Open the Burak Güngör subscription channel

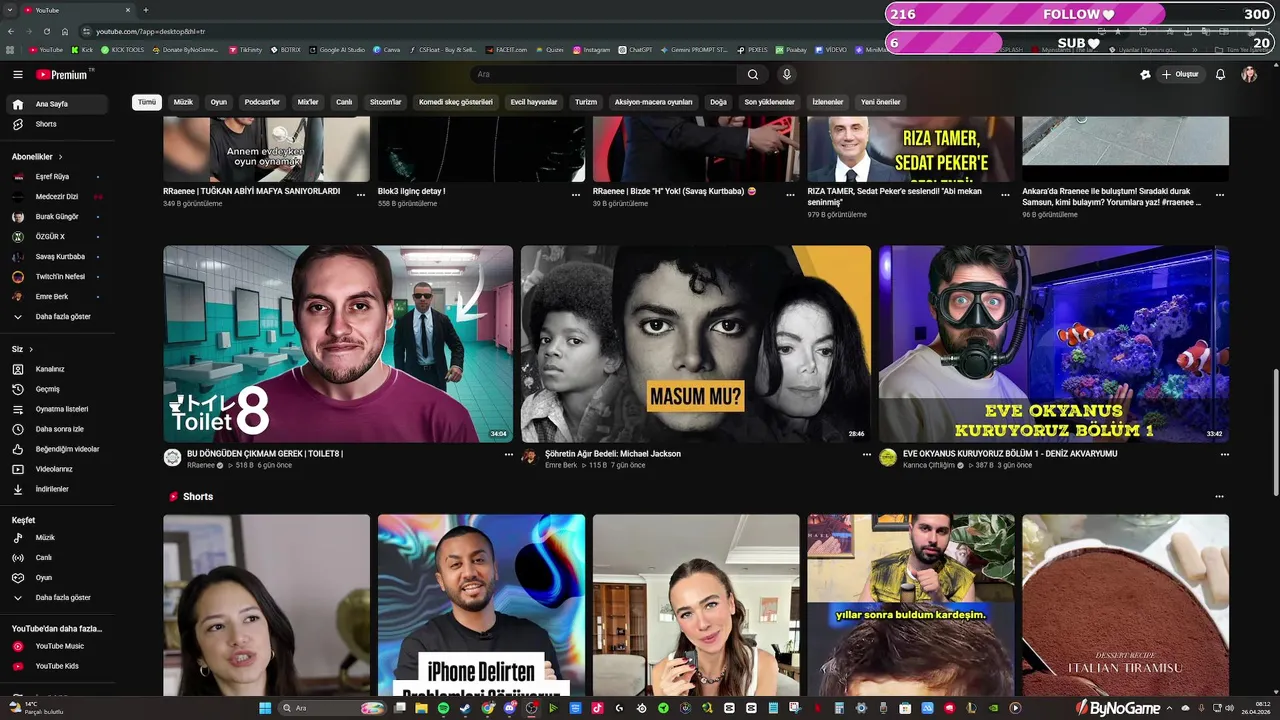click(x=57, y=217)
